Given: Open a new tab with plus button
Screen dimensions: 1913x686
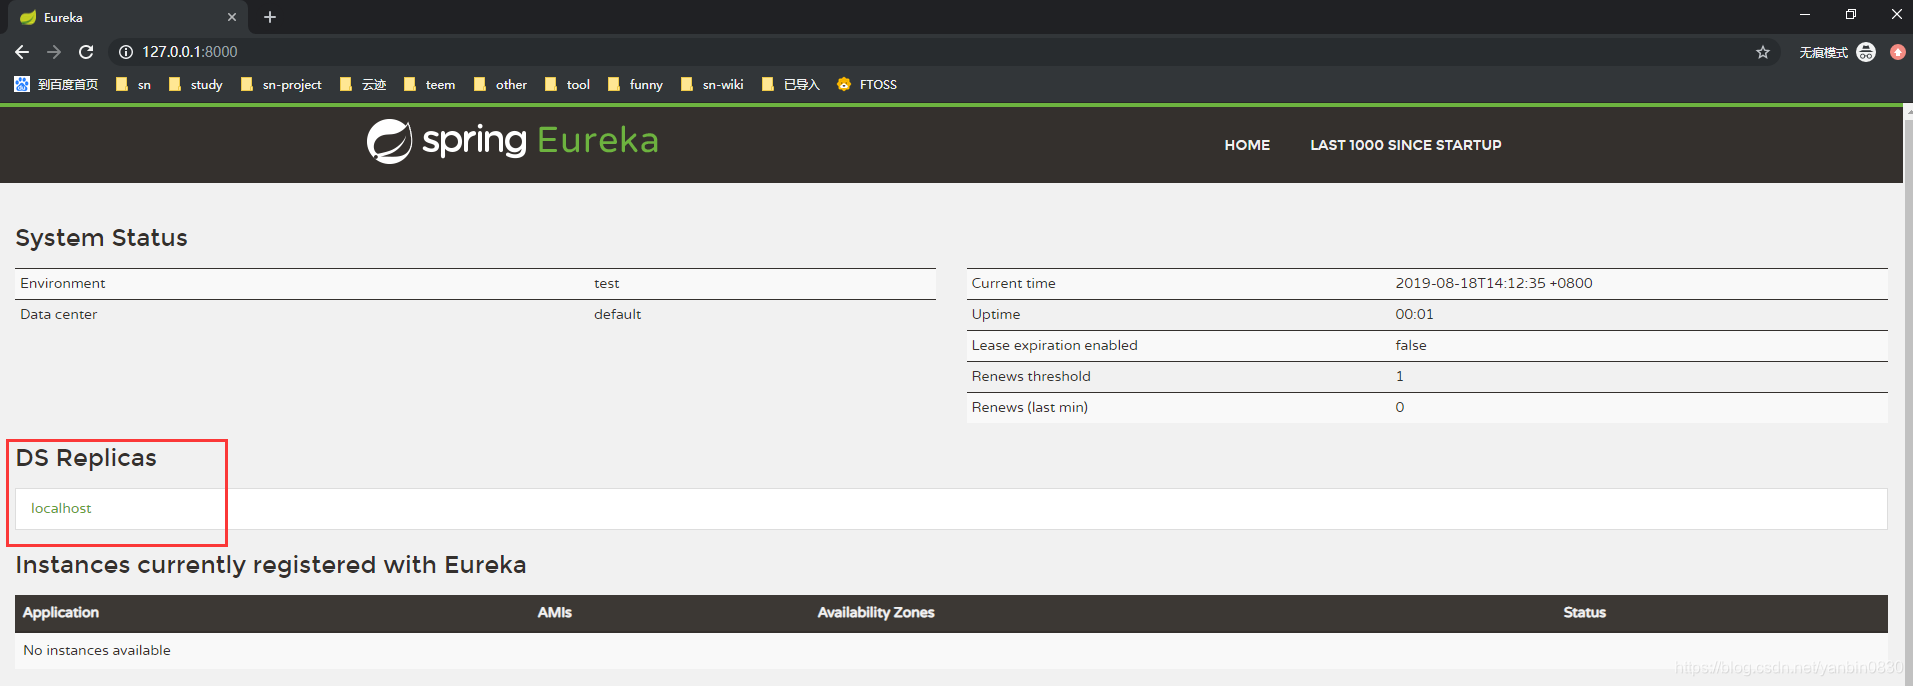Looking at the screenshot, I should click(270, 17).
